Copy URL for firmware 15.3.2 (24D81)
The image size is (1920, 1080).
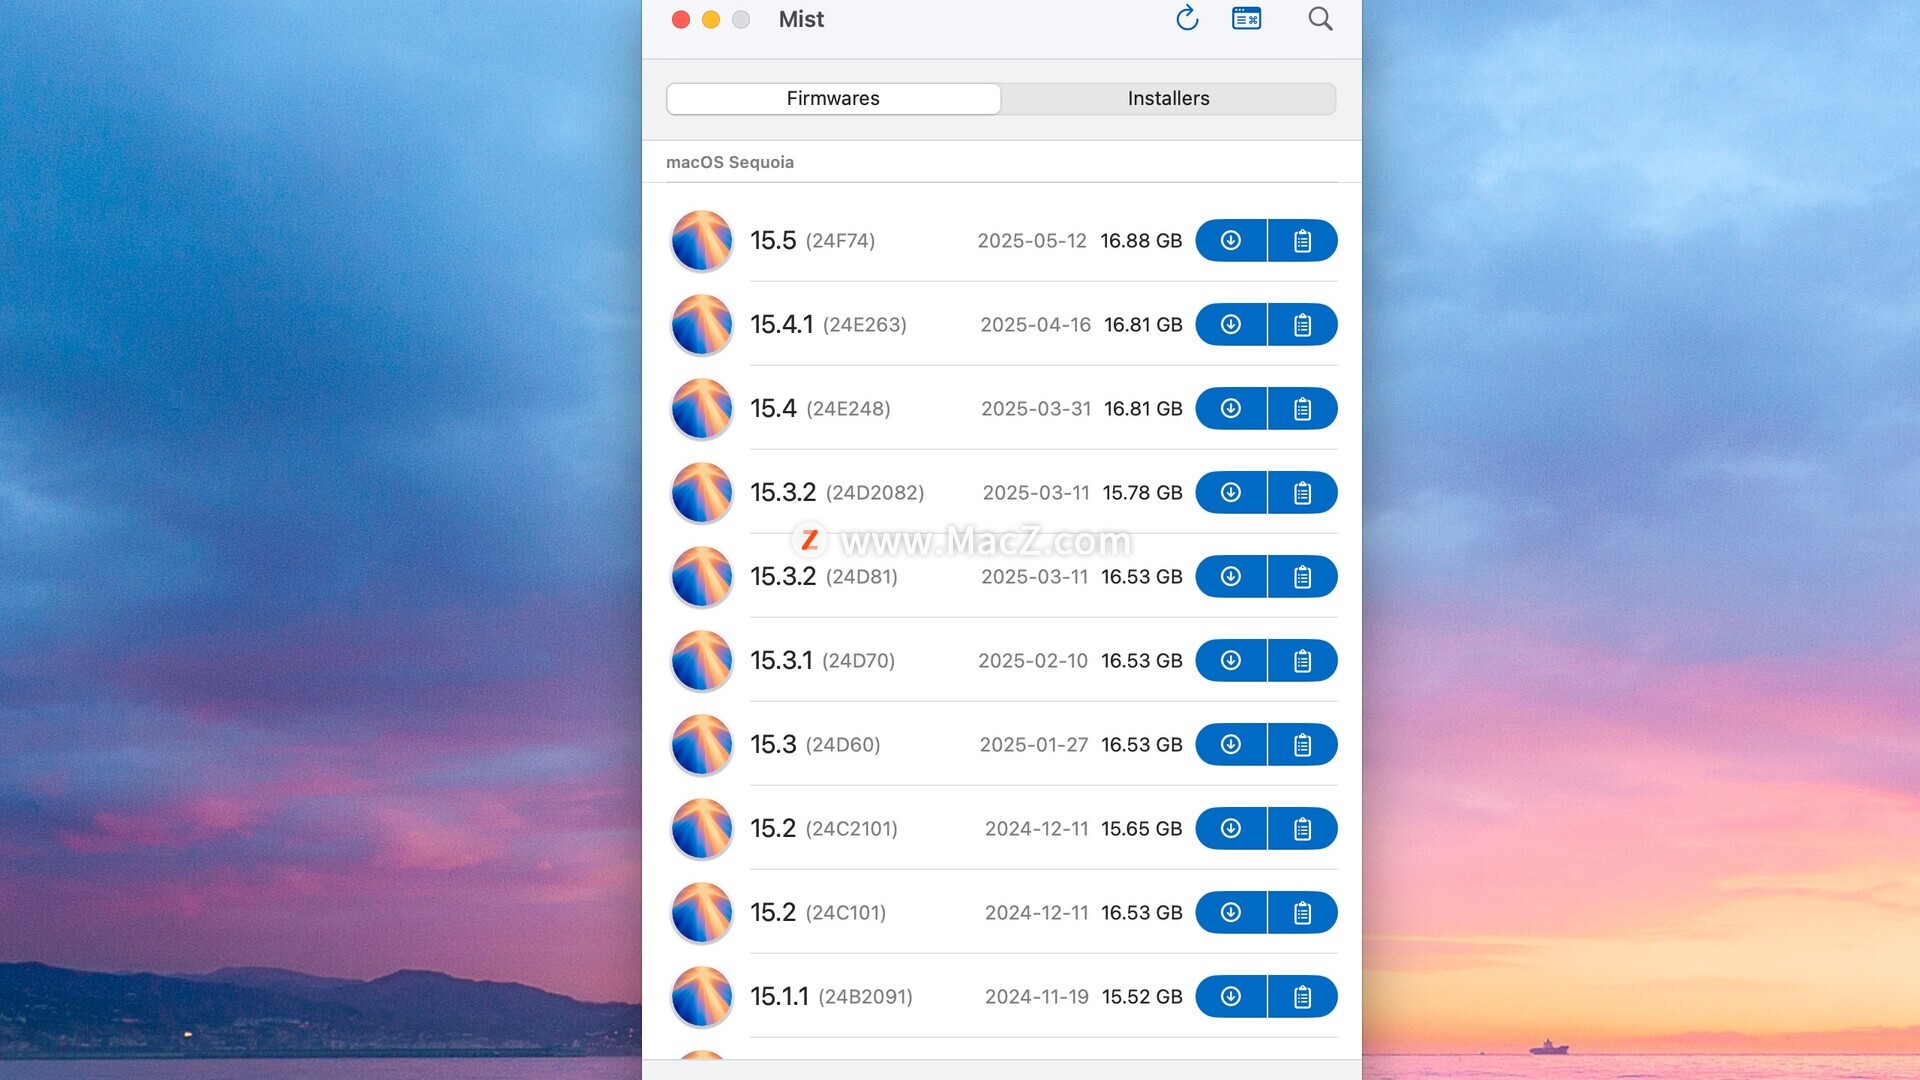pyautogui.click(x=1302, y=576)
